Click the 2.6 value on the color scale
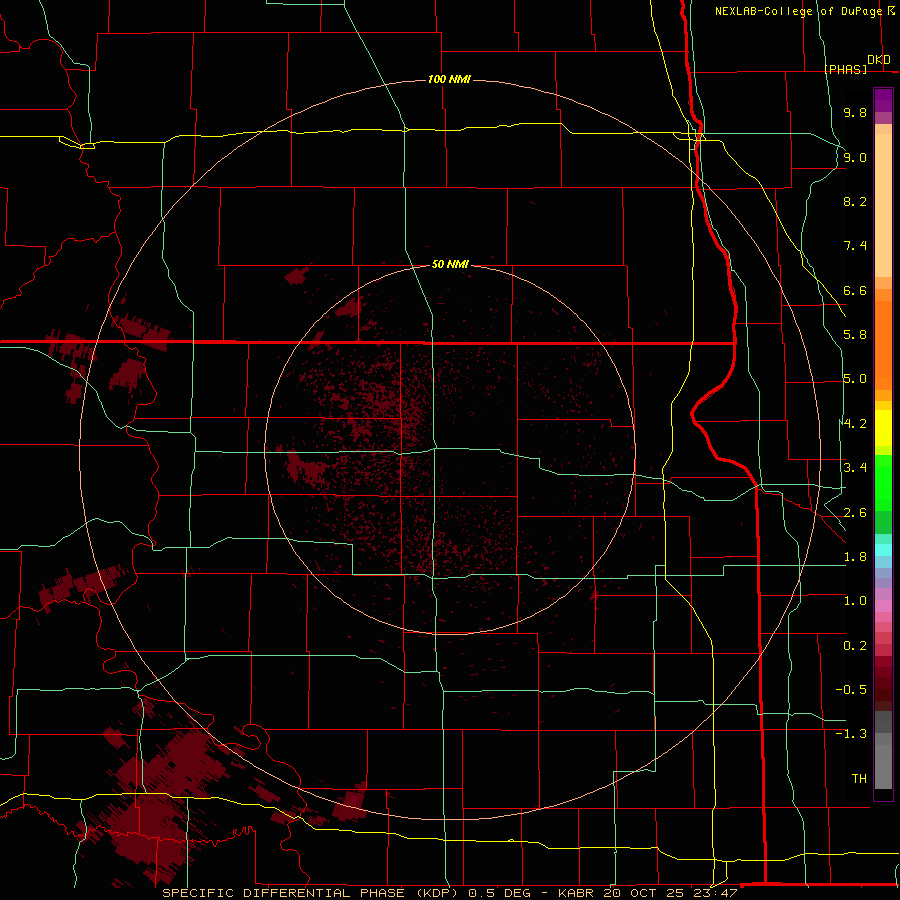The width and height of the screenshot is (900, 900). click(x=855, y=513)
